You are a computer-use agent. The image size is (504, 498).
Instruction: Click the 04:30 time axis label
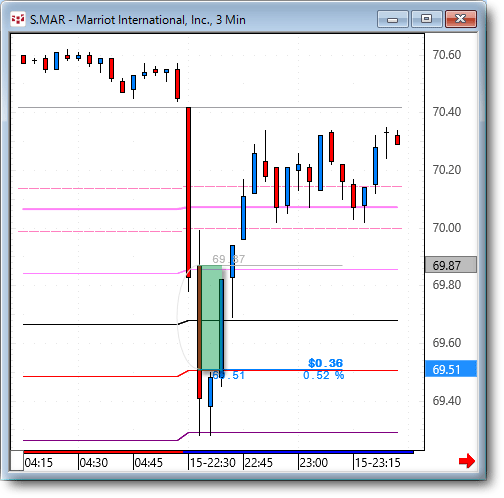pos(94,463)
